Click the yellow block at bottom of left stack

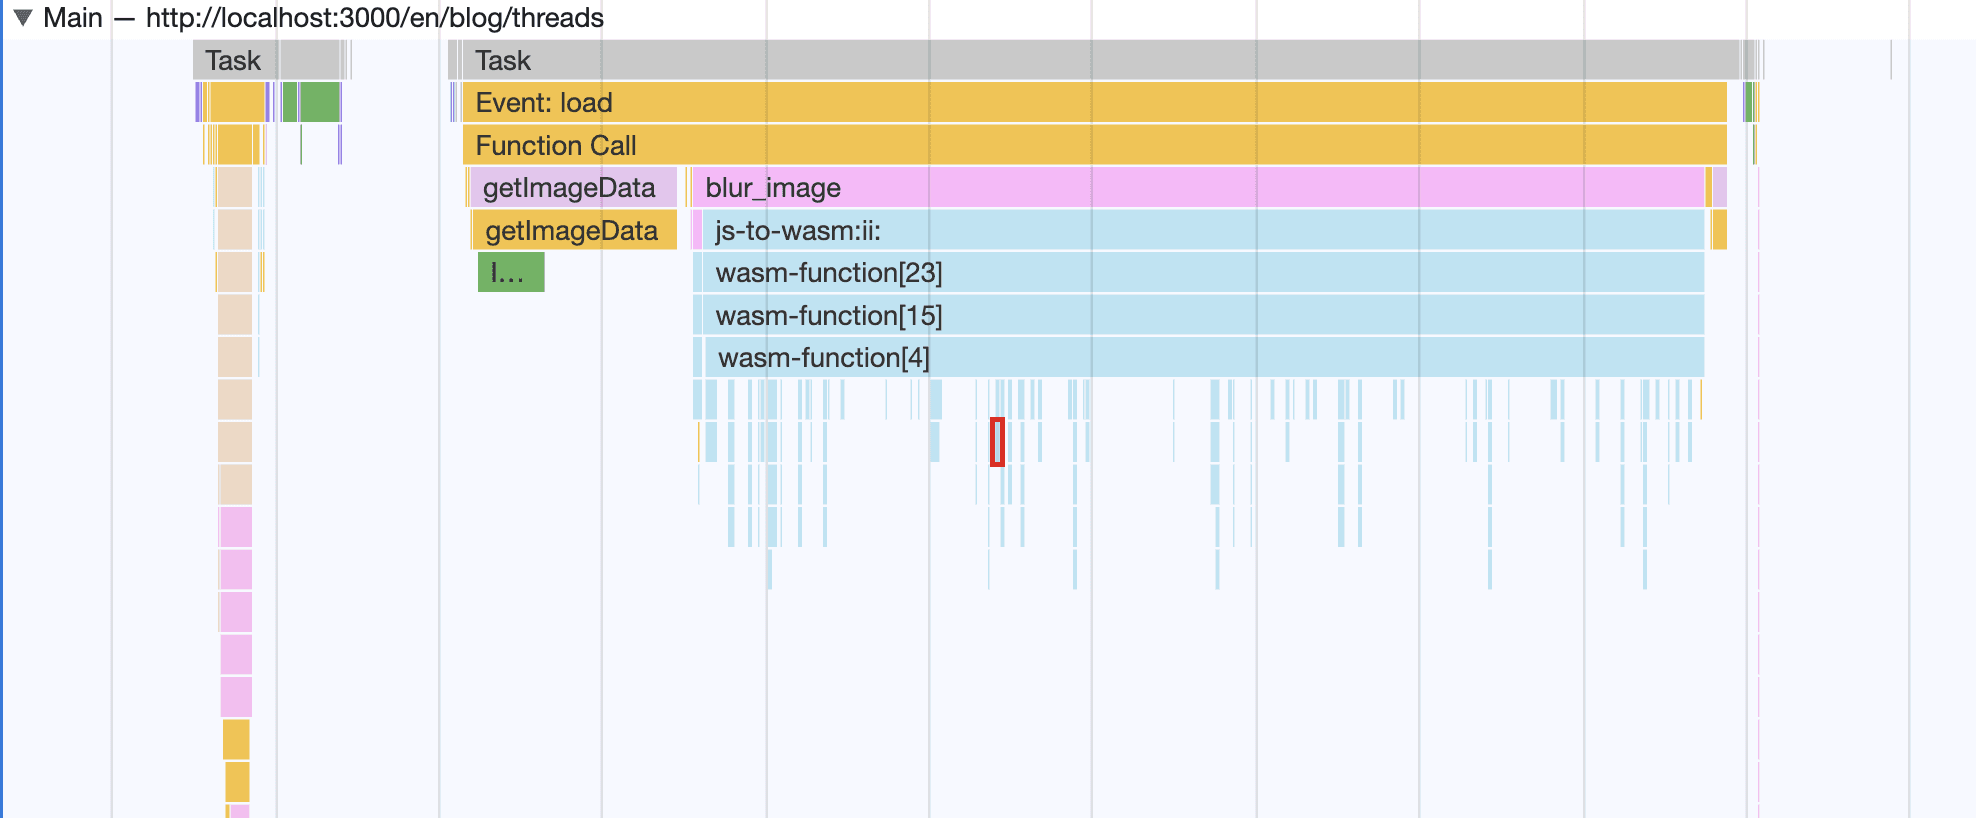pyautogui.click(x=237, y=782)
